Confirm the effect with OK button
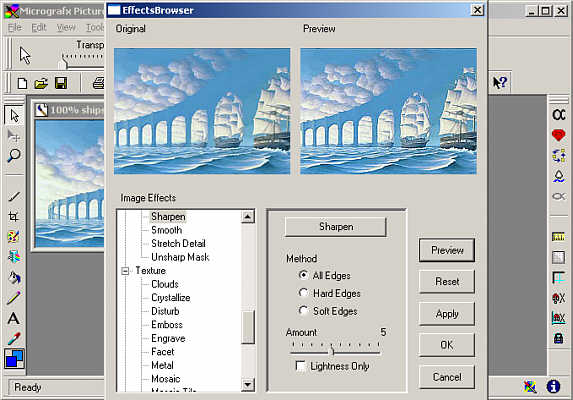 pos(447,345)
